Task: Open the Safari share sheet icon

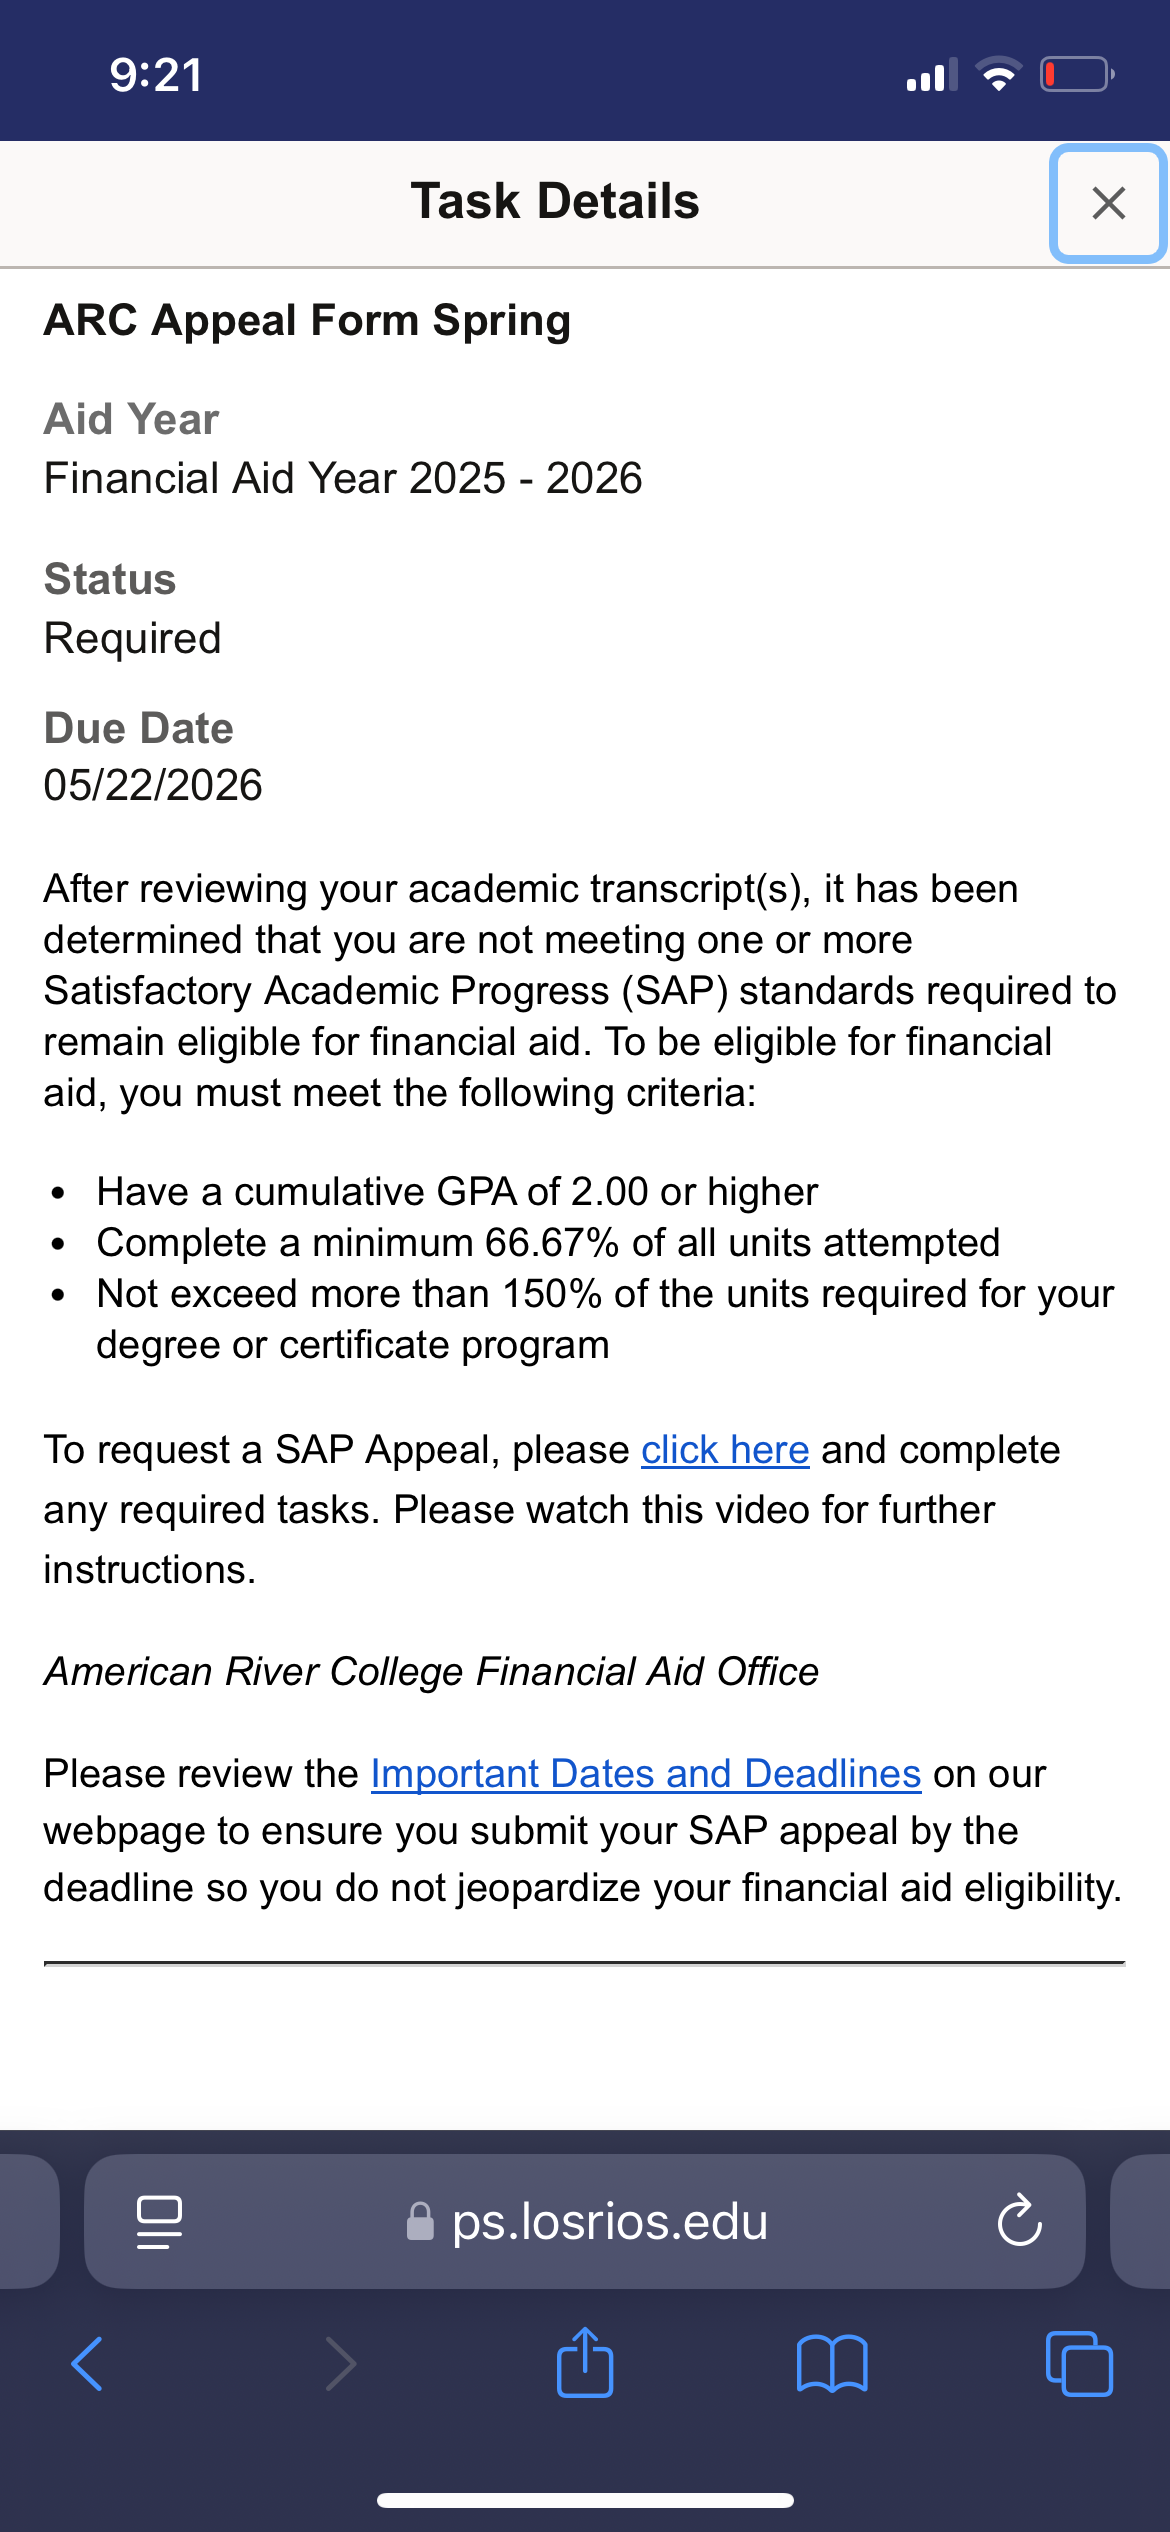Action: [585, 2362]
